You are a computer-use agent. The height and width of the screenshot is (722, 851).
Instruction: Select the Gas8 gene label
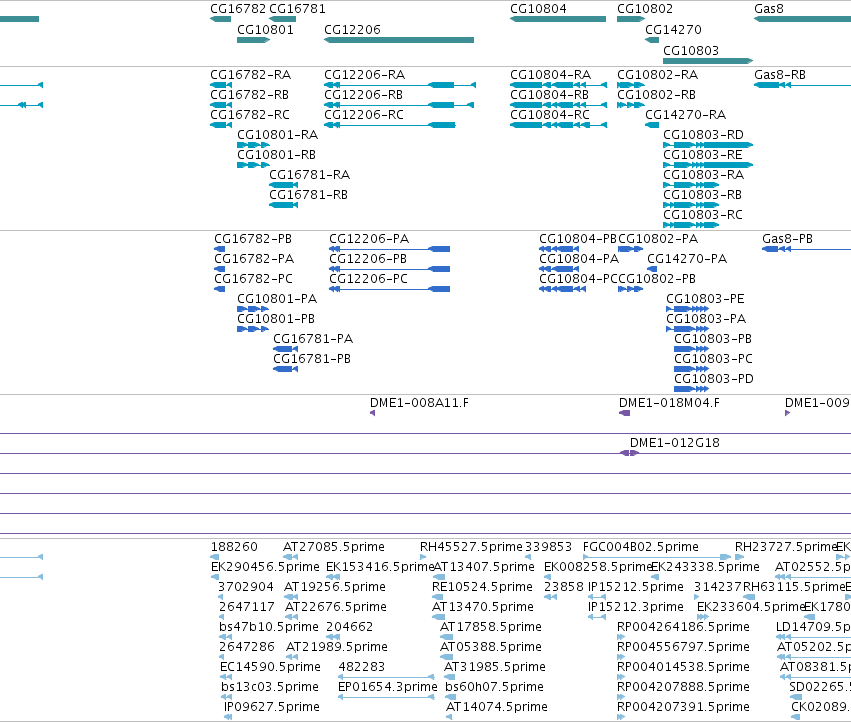click(769, 9)
